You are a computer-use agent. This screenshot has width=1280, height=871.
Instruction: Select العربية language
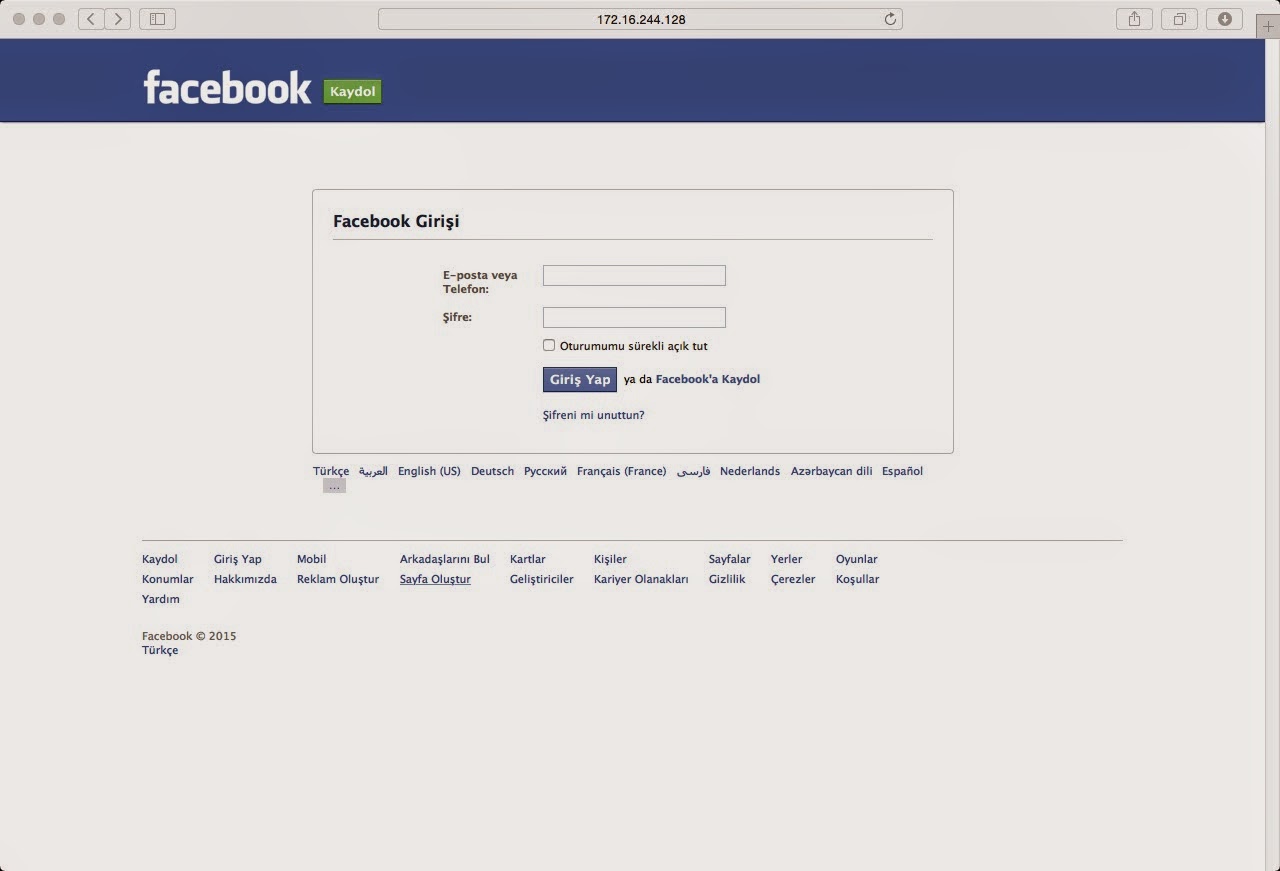point(373,471)
